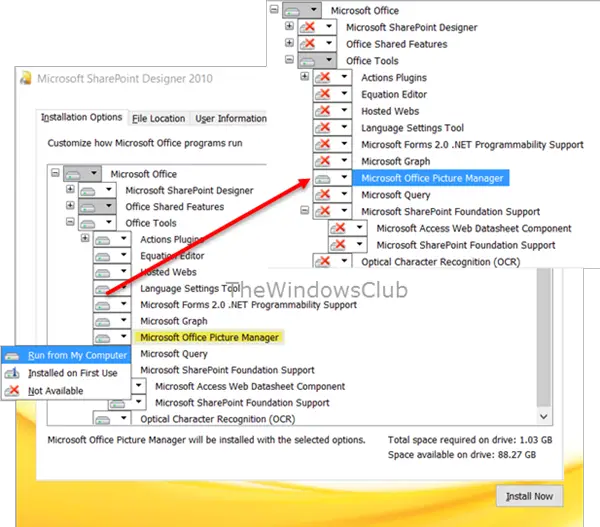Switch to the File Location tab
This screenshot has height=527, width=600.
[158, 119]
